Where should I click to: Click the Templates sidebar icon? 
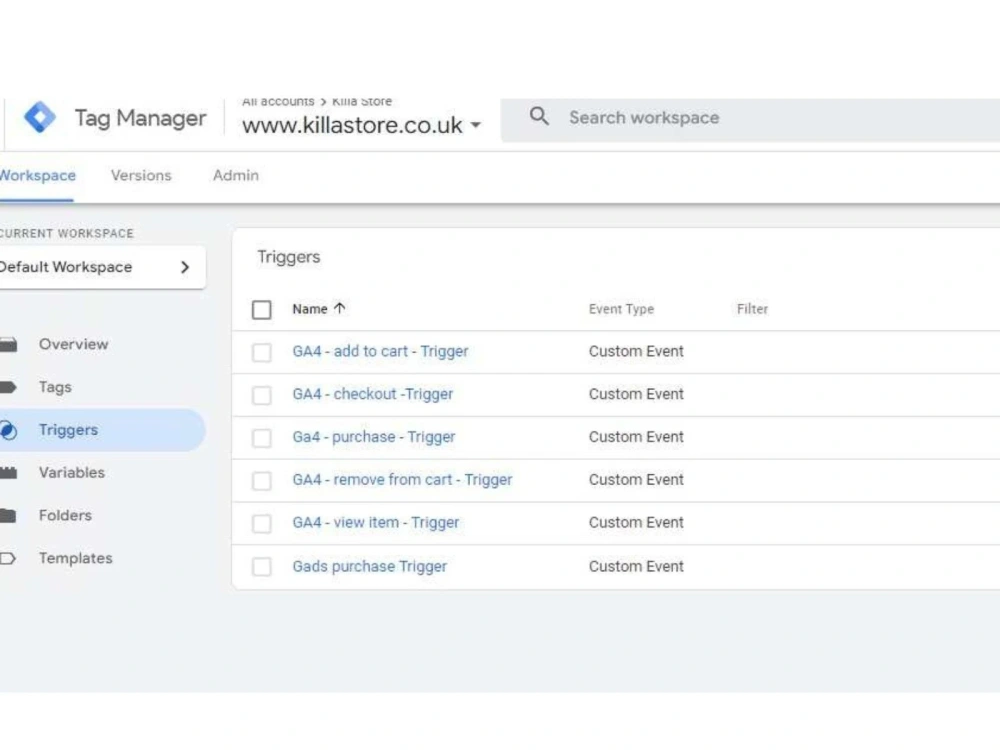pyautogui.click(x=8, y=559)
